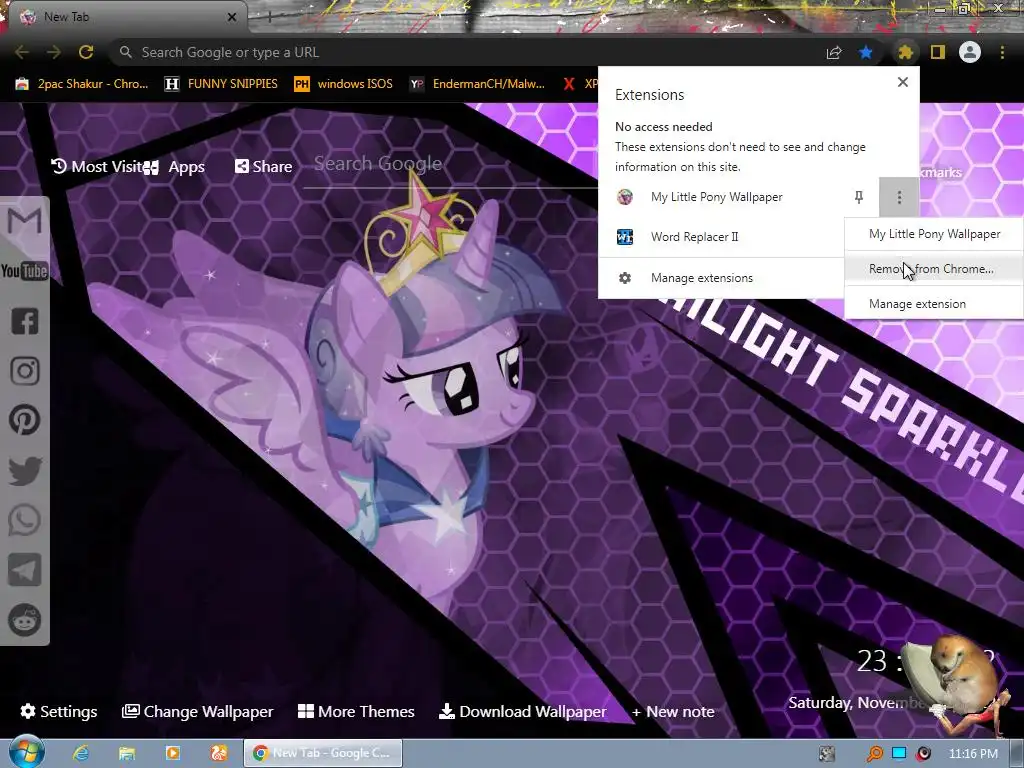The width and height of the screenshot is (1024, 768).
Task: Click More Themes button
Action: [357, 711]
